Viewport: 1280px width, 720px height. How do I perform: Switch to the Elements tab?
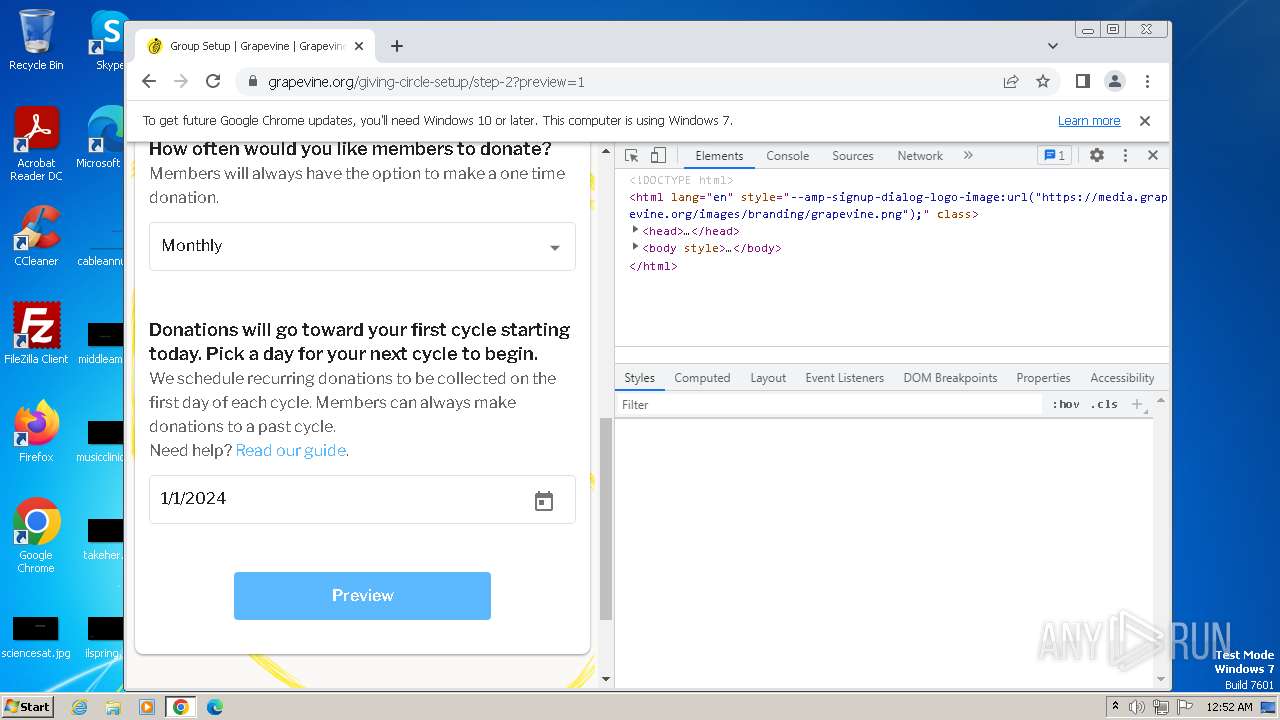click(x=719, y=156)
